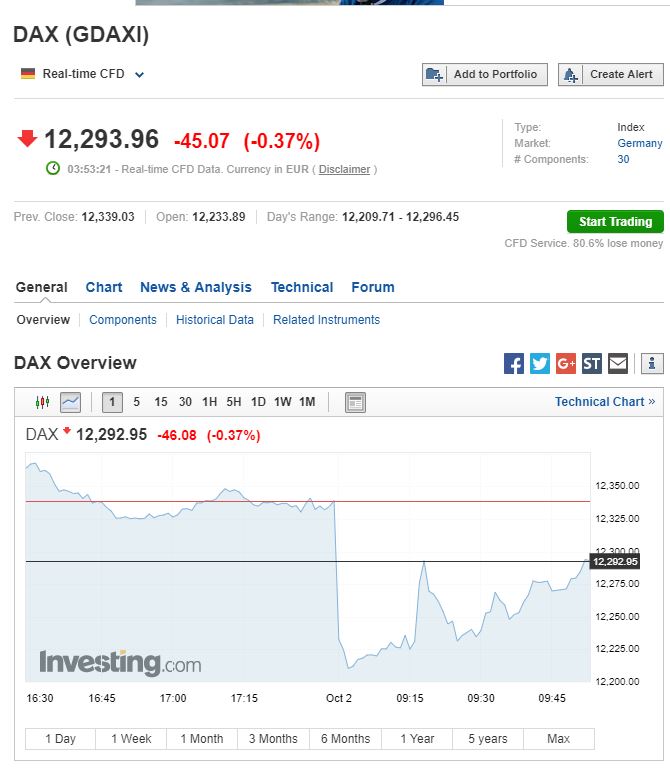The height and width of the screenshot is (777, 670).
Task: Share by email envelope icon
Action: pyautogui.click(x=618, y=363)
